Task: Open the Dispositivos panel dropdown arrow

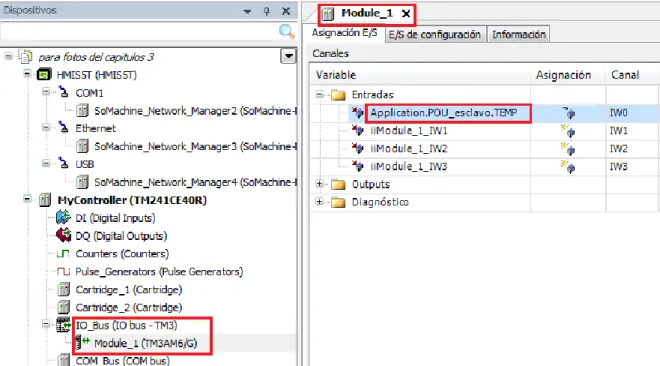Action: click(x=248, y=11)
